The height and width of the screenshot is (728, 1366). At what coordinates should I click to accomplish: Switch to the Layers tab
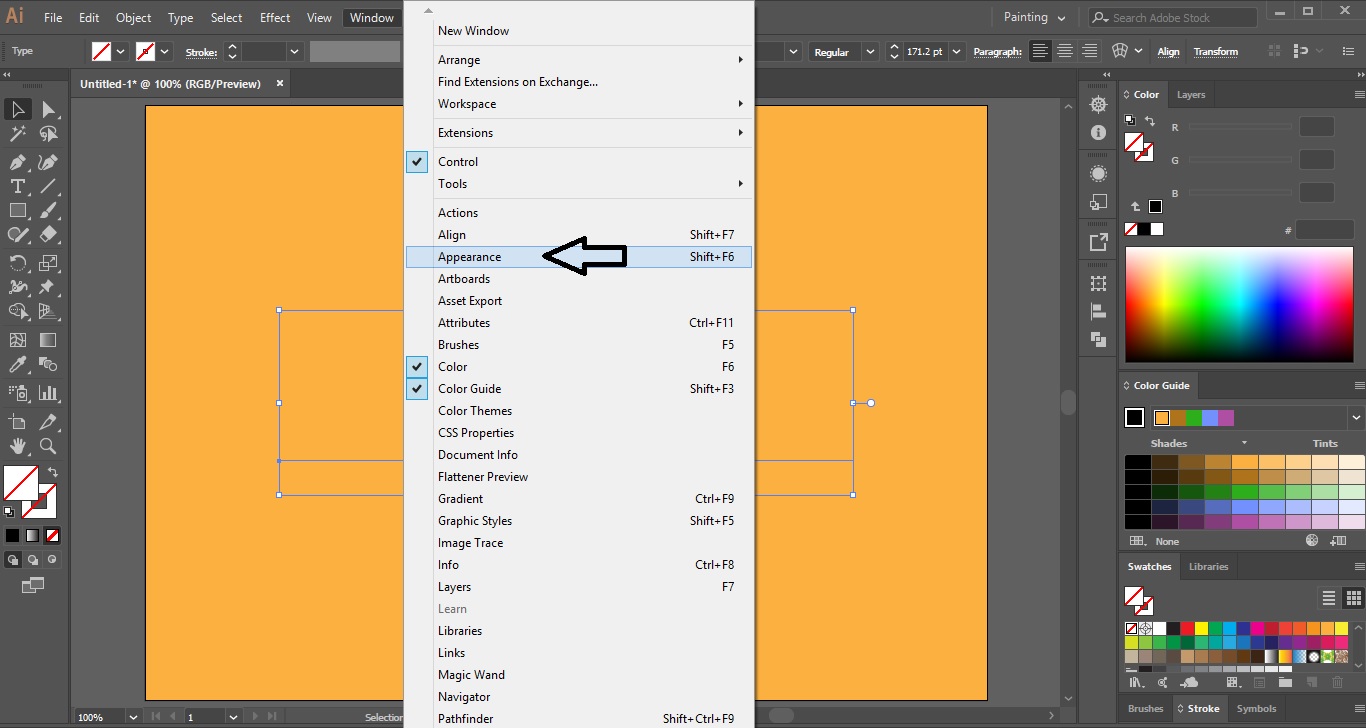(1190, 94)
